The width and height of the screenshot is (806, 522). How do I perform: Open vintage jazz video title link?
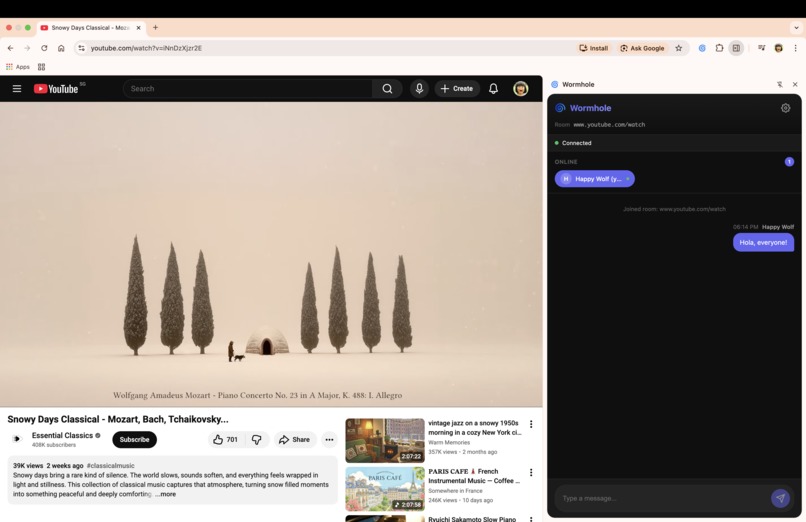[x=474, y=428]
